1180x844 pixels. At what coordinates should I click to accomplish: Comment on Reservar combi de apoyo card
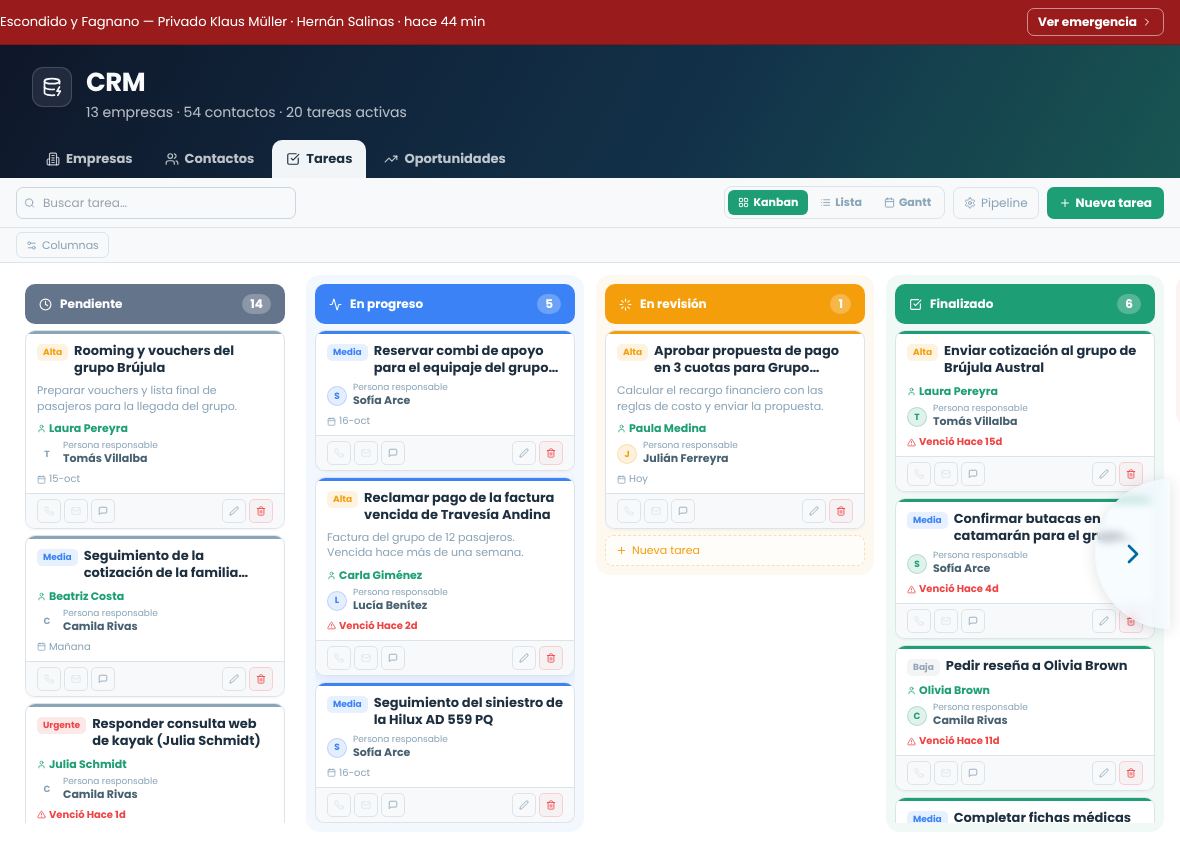pyautogui.click(x=393, y=453)
